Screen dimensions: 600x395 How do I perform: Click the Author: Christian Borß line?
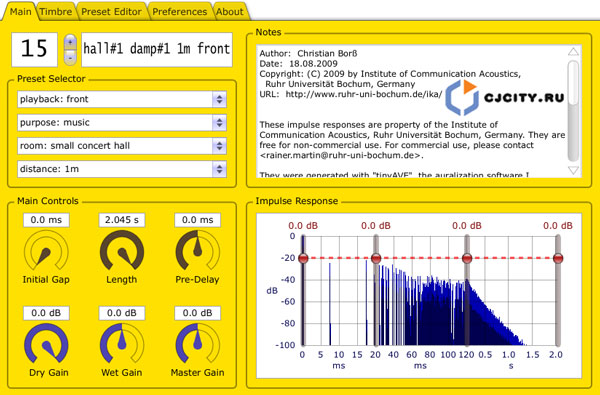point(308,54)
